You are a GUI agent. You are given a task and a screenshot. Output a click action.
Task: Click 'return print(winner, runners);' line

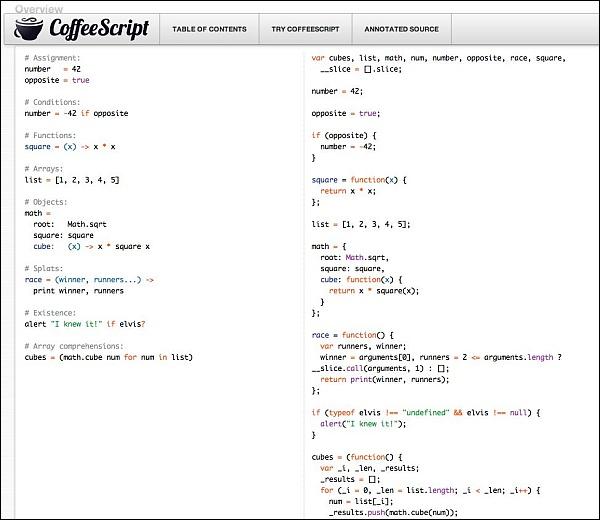pyautogui.click(x=385, y=380)
